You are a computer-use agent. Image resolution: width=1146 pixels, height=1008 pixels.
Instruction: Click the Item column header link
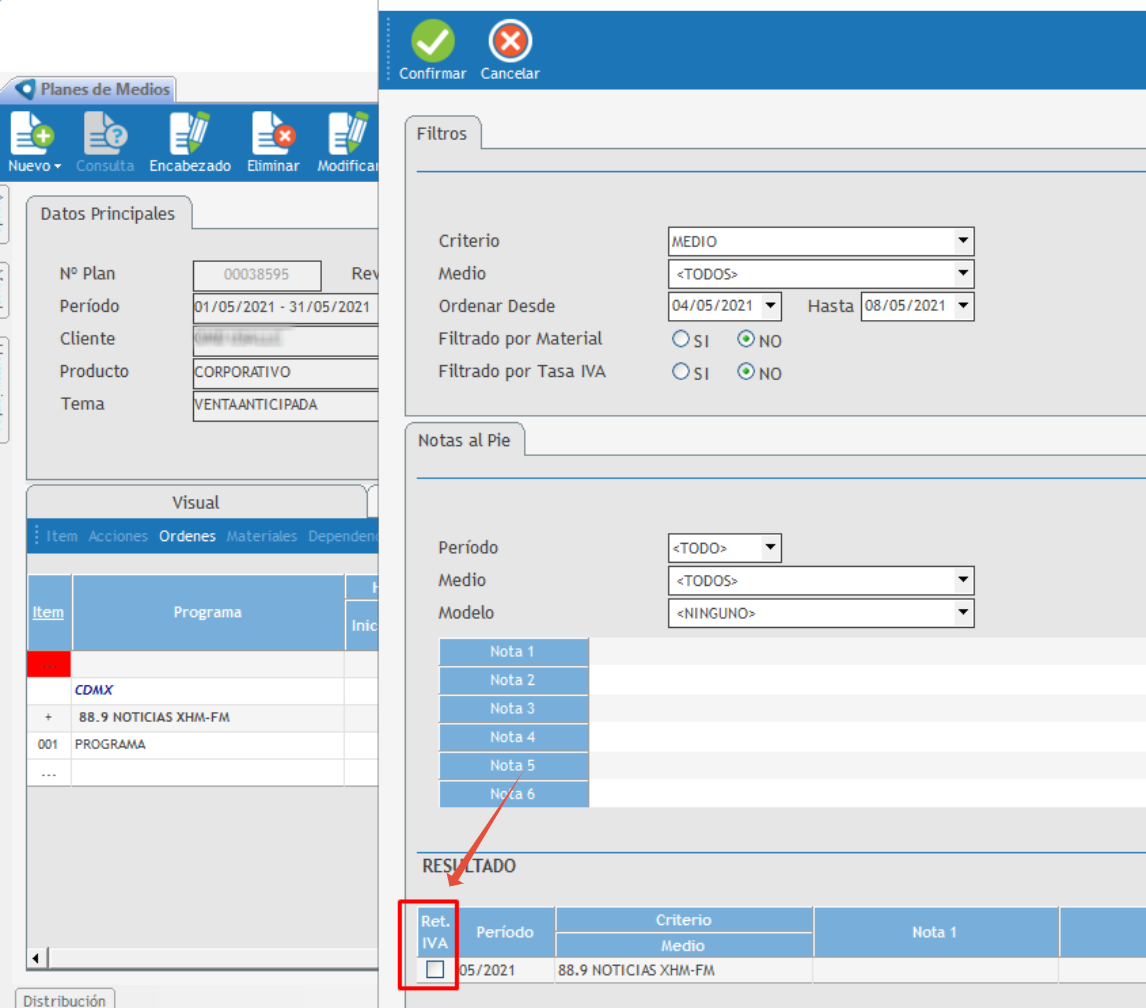tap(48, 613)
